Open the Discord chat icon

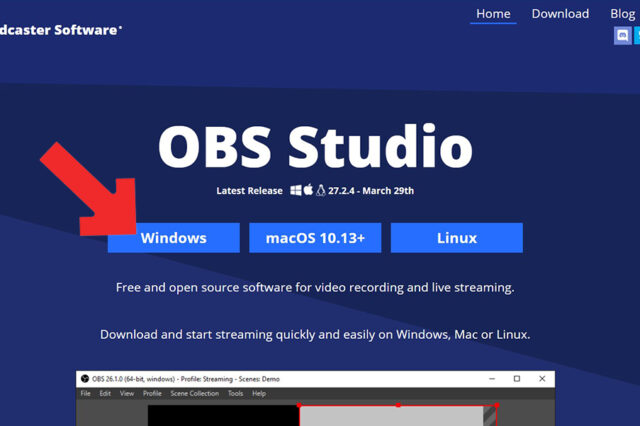pos(622,36)
